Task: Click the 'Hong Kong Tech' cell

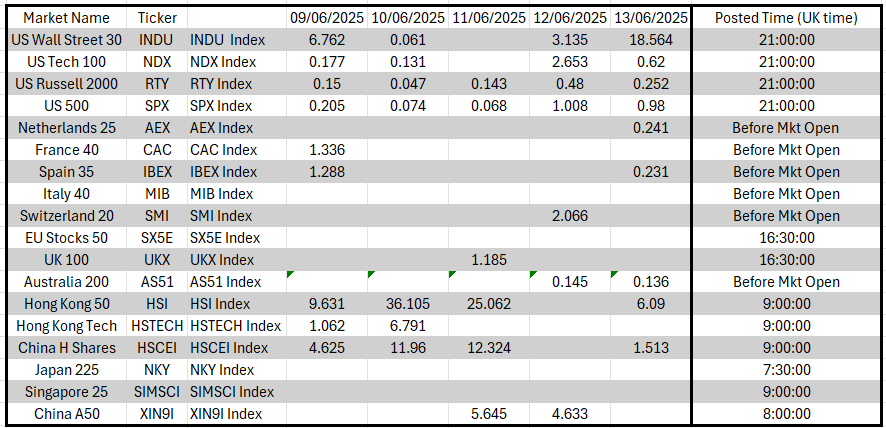Action: point(66,326)
